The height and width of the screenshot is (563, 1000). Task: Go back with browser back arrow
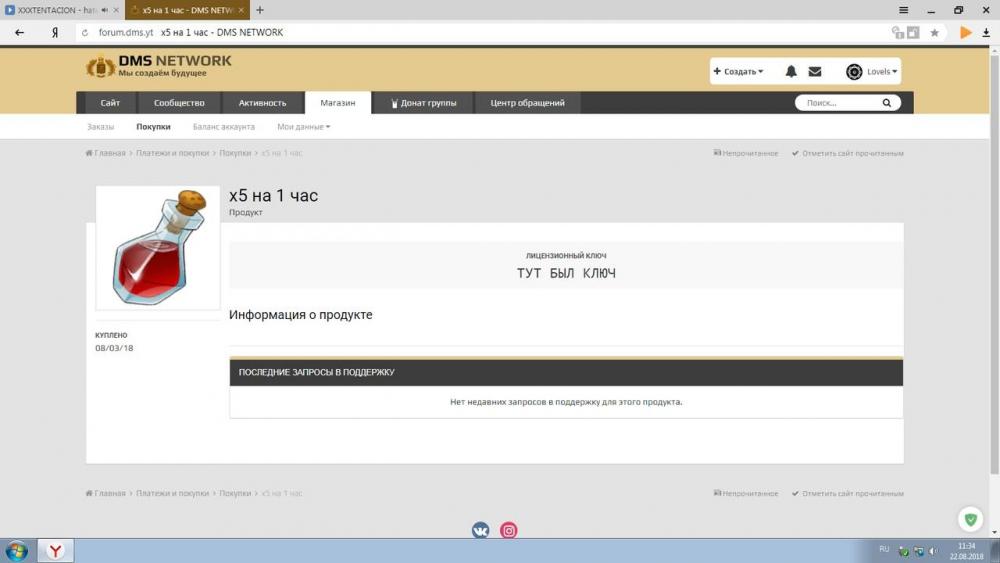click(x=19, y=33)
